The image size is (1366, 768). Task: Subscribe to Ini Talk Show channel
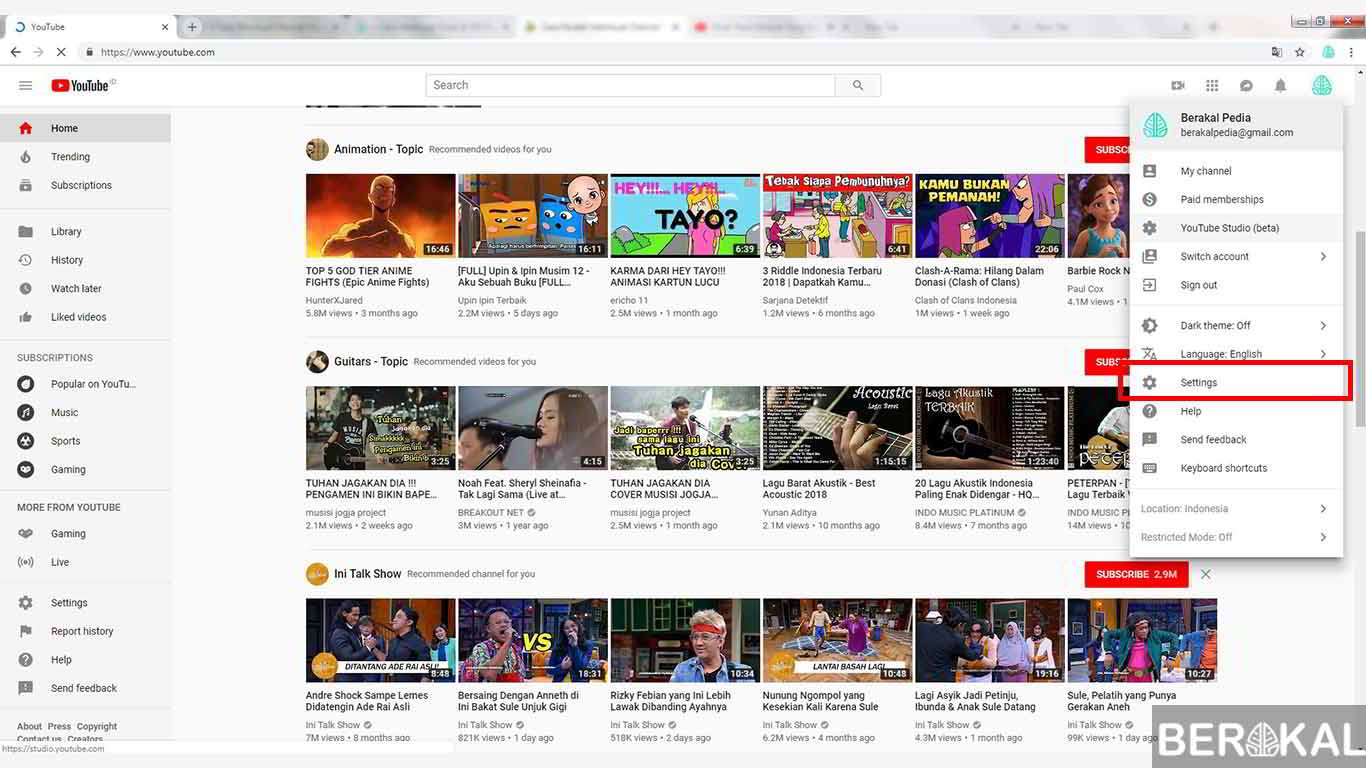click(1137, 574)
